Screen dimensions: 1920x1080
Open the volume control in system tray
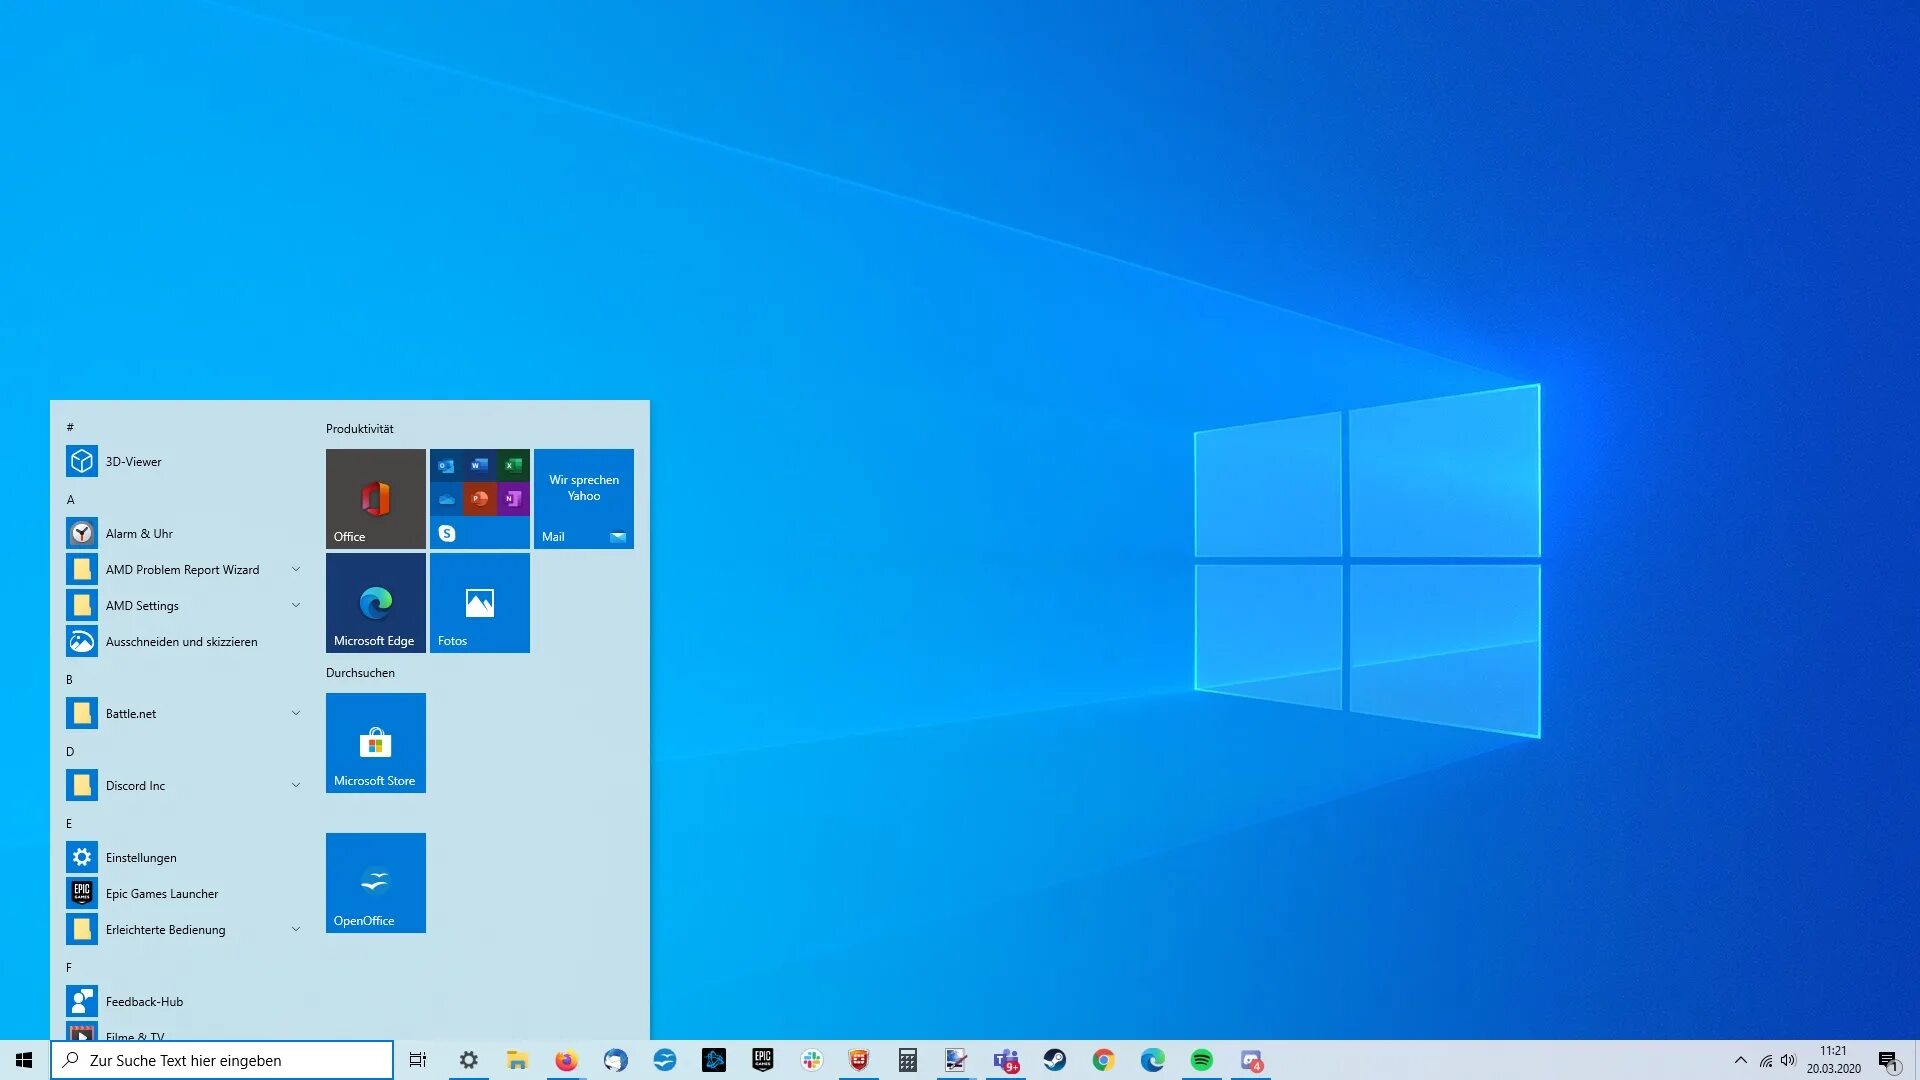pos(1788,1060)
